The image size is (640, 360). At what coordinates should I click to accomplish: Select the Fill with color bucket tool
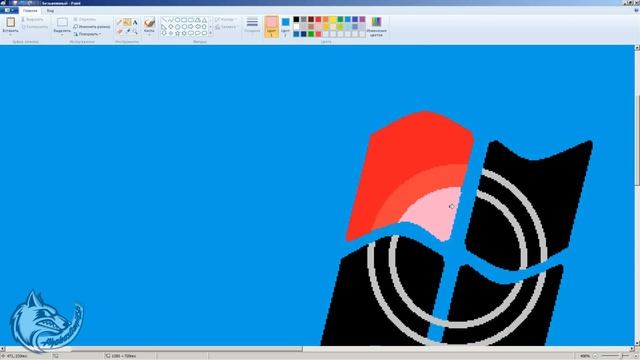[127, 22]
